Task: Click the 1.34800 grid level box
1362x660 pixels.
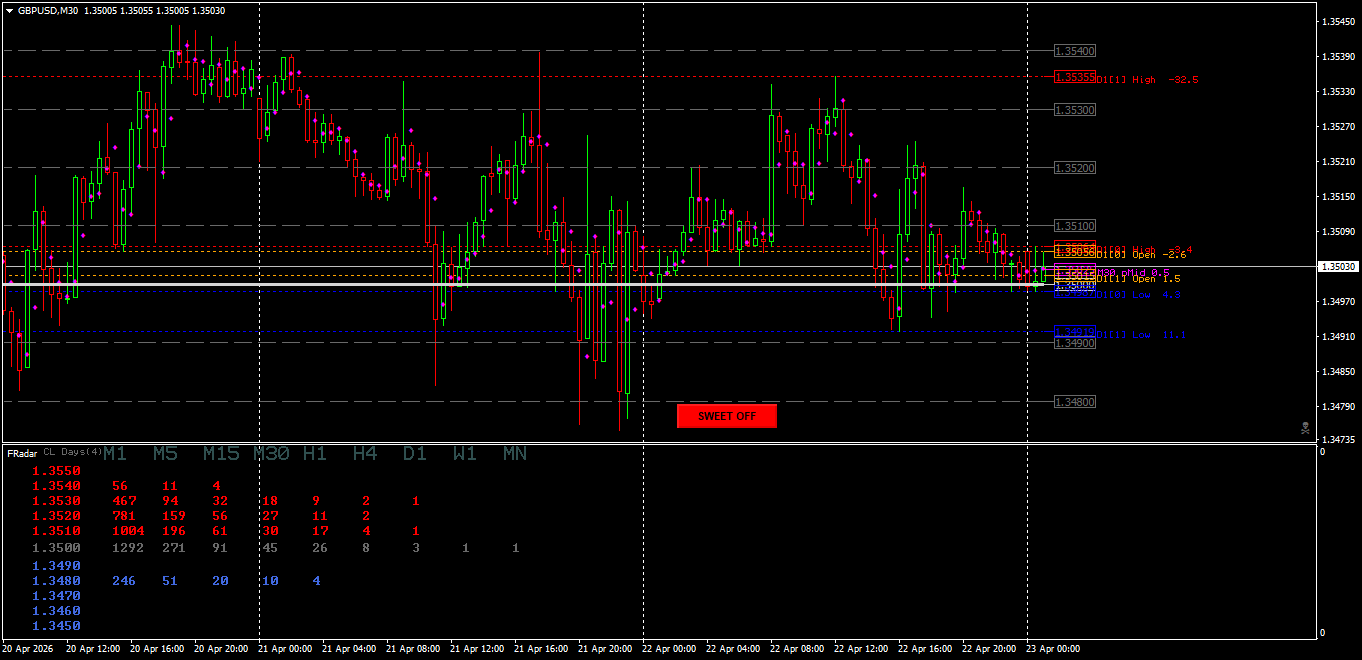Action: tap(1075, 402)
